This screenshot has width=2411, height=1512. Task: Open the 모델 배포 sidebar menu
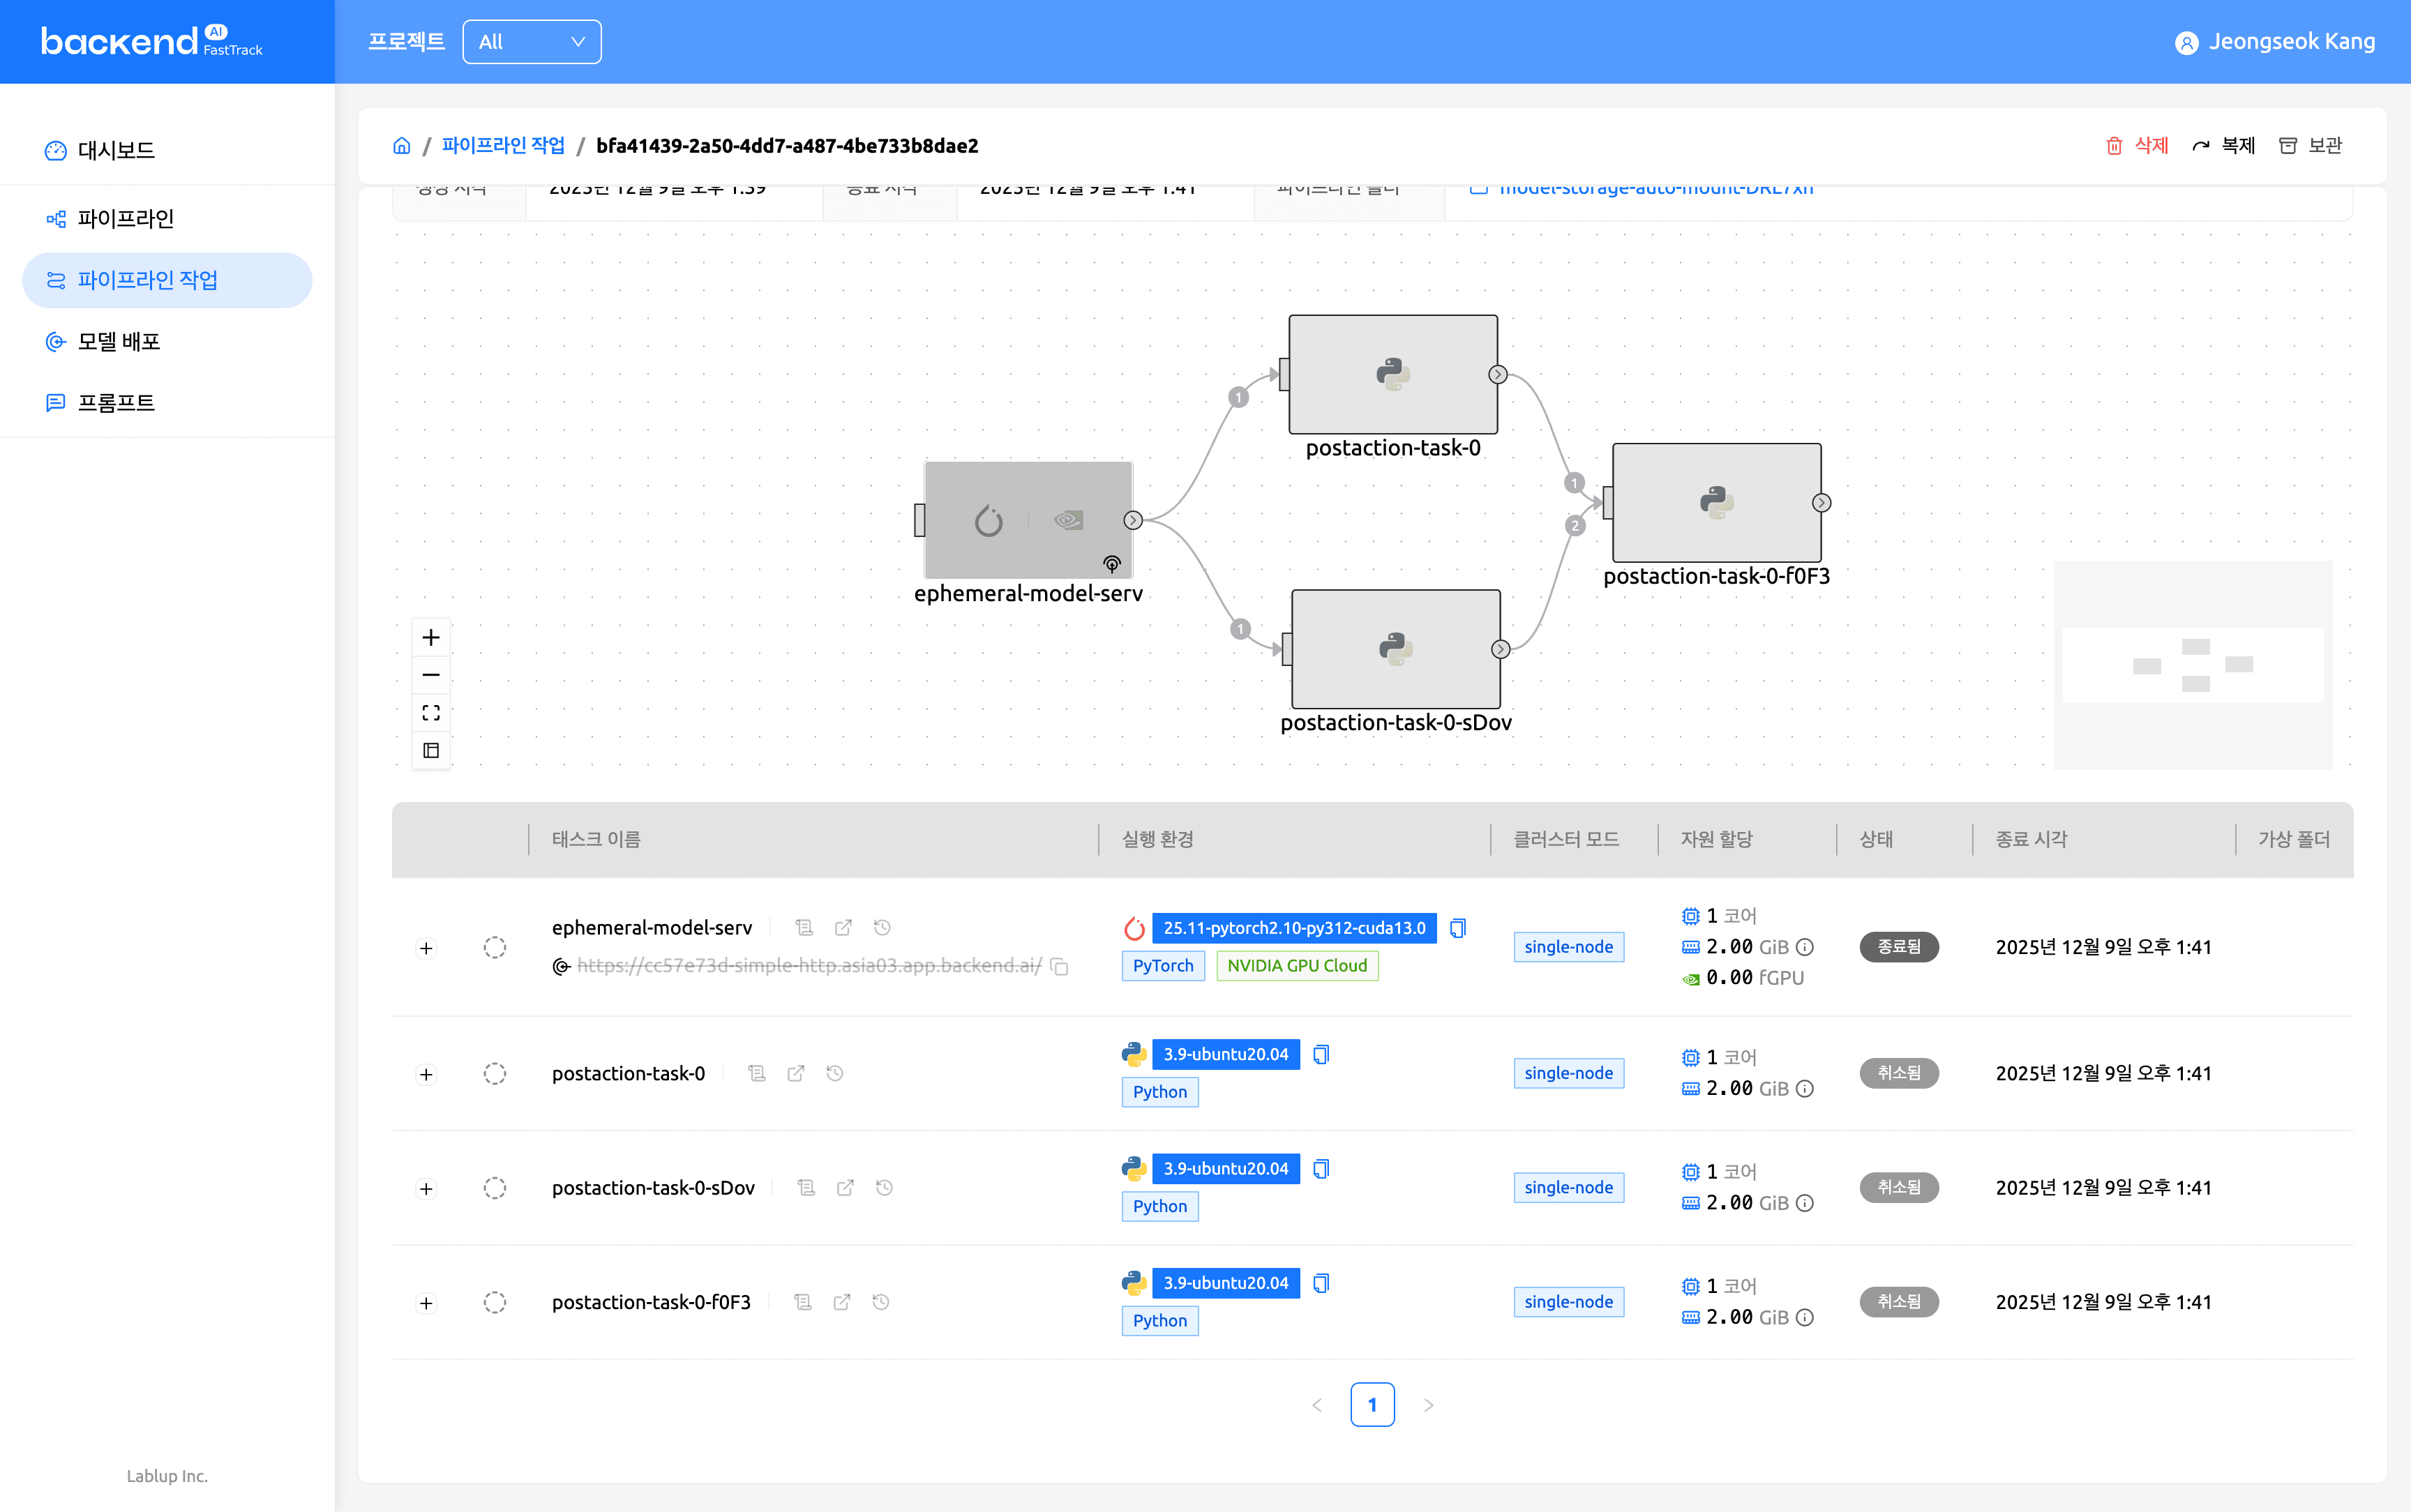coord(119,342)
